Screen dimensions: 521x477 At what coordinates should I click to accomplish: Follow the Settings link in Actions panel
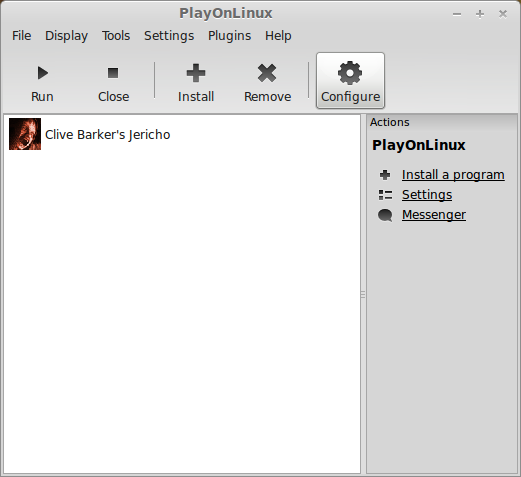click(427, 195)
